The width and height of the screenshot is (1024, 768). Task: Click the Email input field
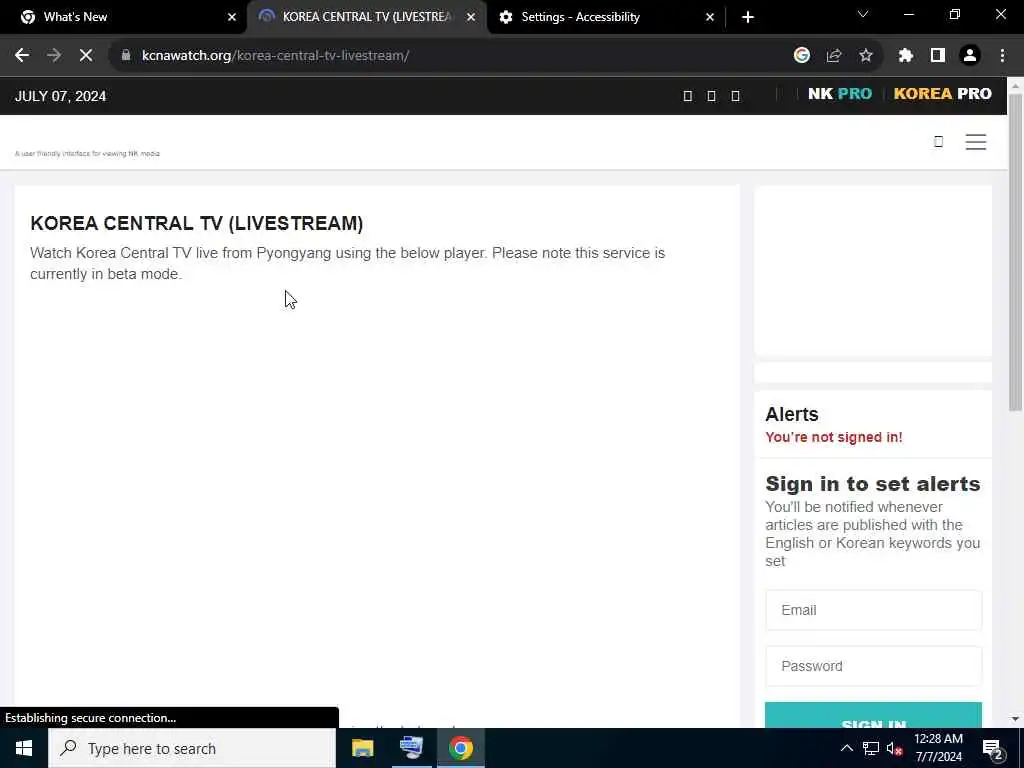click(x=873, y=610)
